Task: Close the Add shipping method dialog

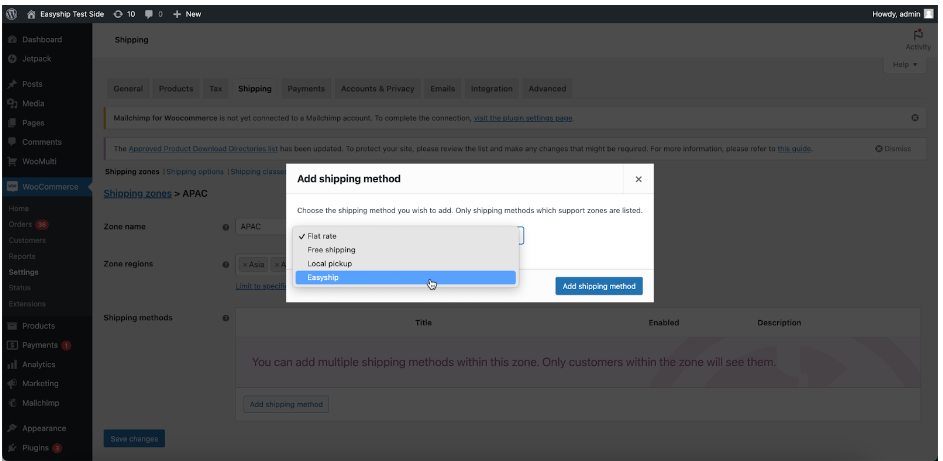Action: (x=638, y=179)
